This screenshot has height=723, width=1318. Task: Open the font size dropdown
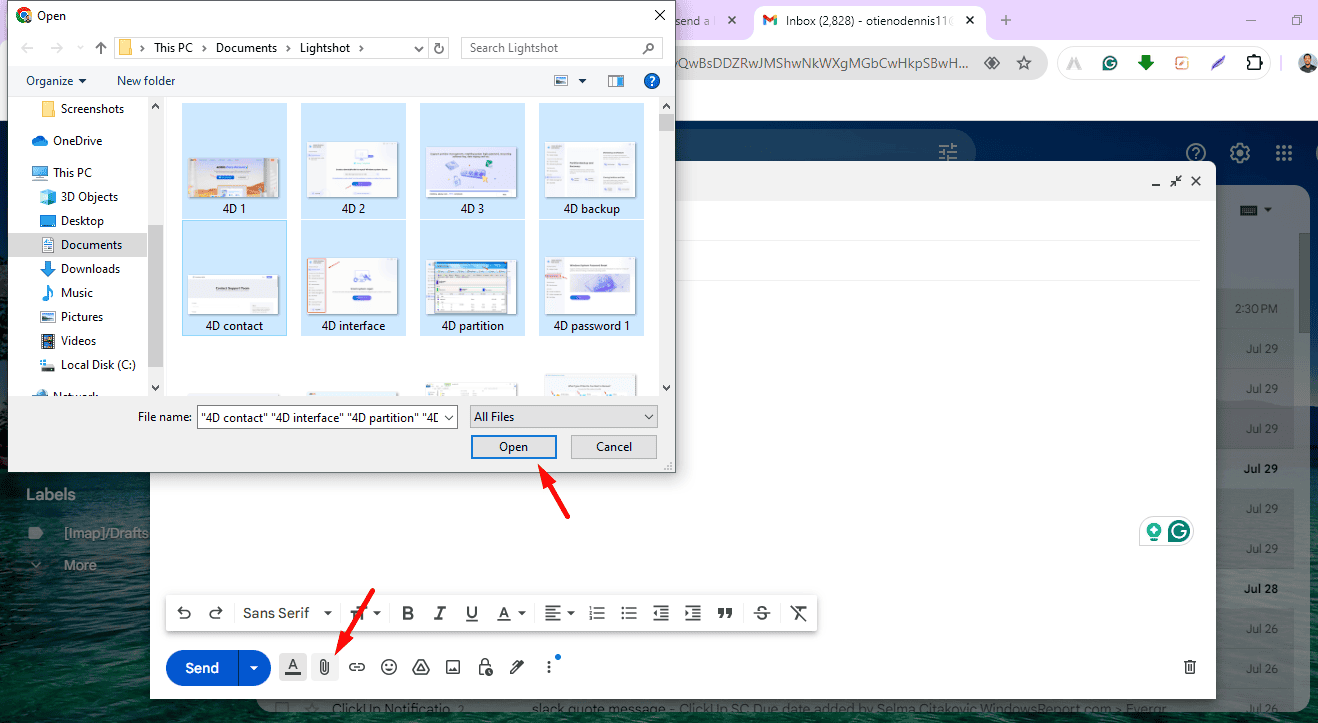click(x=365, y=613)
